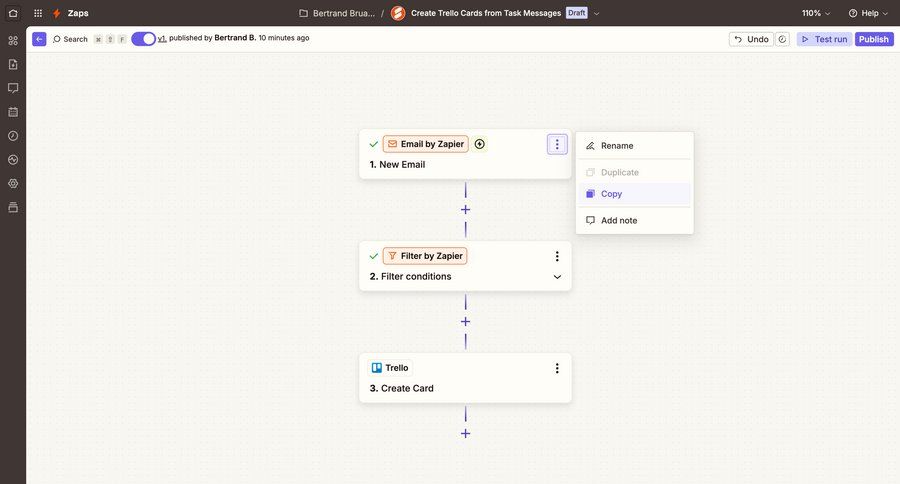Click the Publish button
The image size is (900, 484).
coord(874,39)
